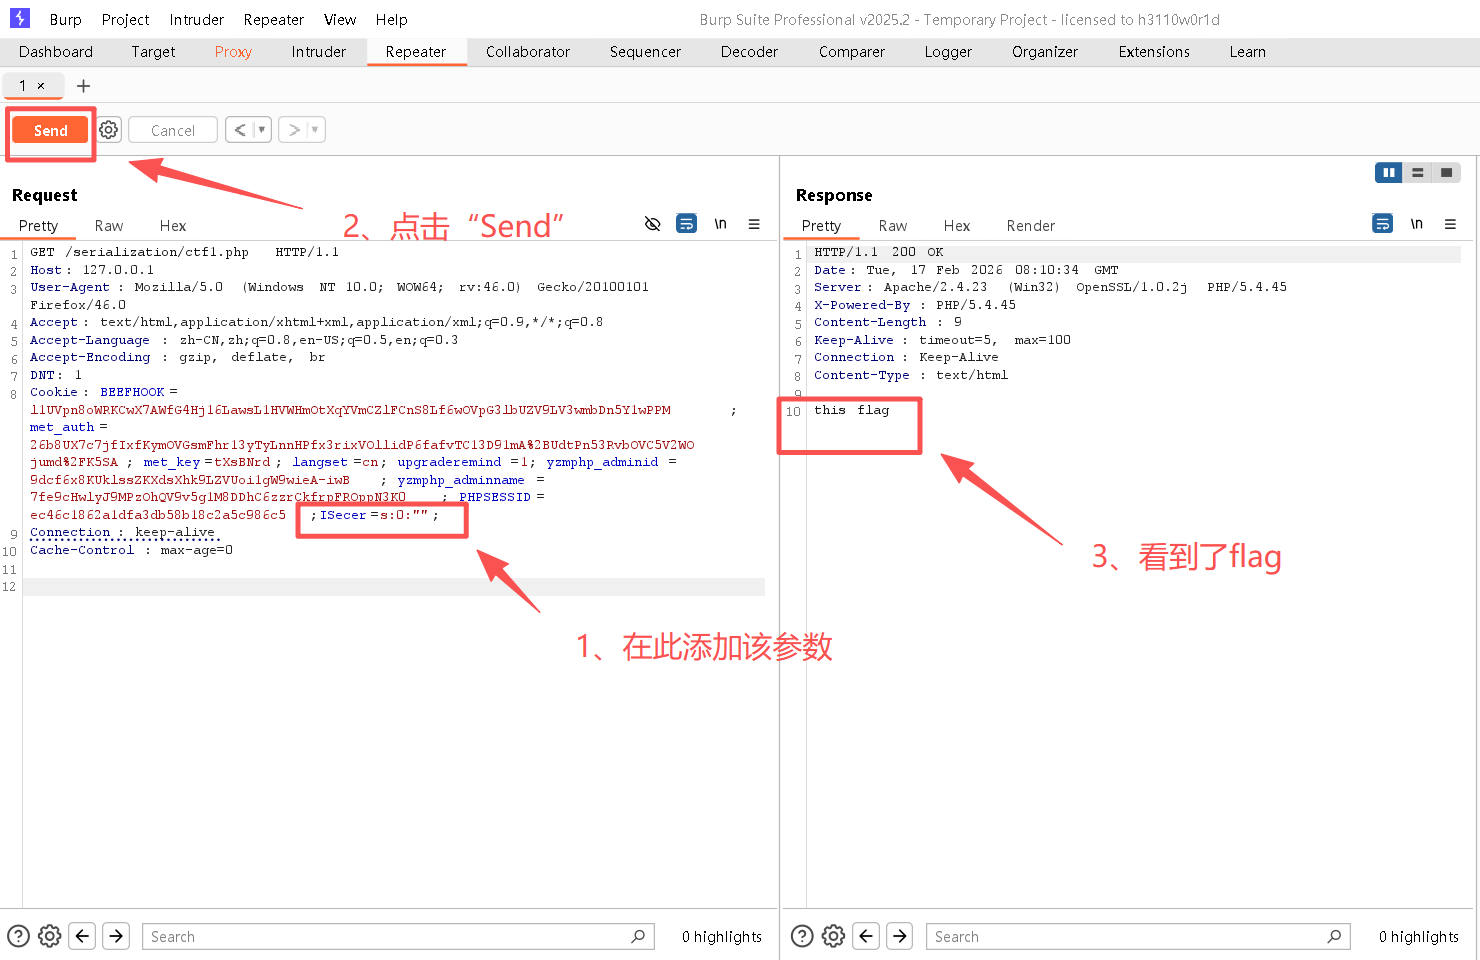Screen dimensions: 1480x960
Task: Switch to Proxy tab
Action: tap(233, 52)
